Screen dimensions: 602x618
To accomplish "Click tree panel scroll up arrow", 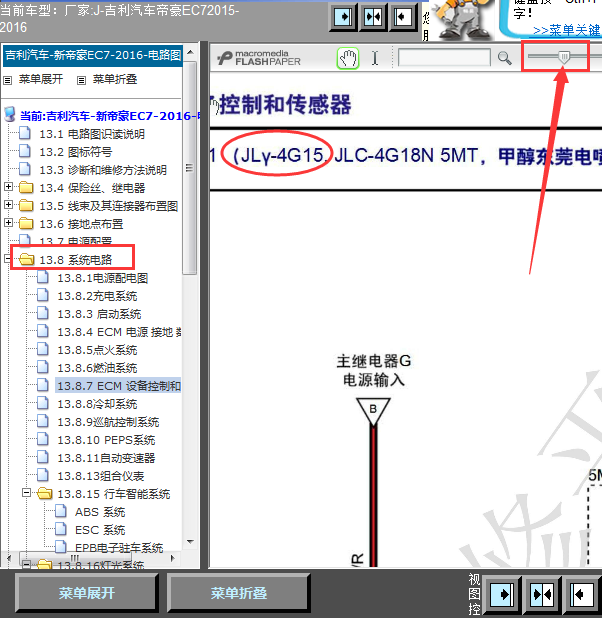I will click(190, 52).
